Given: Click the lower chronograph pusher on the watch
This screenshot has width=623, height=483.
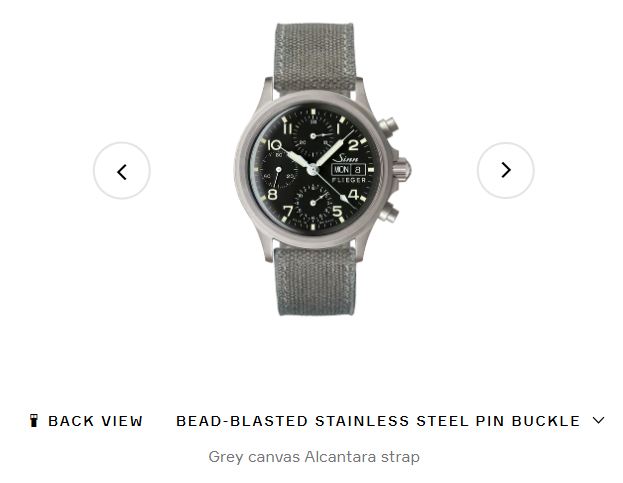Looking at the screenshot, I should tap(388, 213).
